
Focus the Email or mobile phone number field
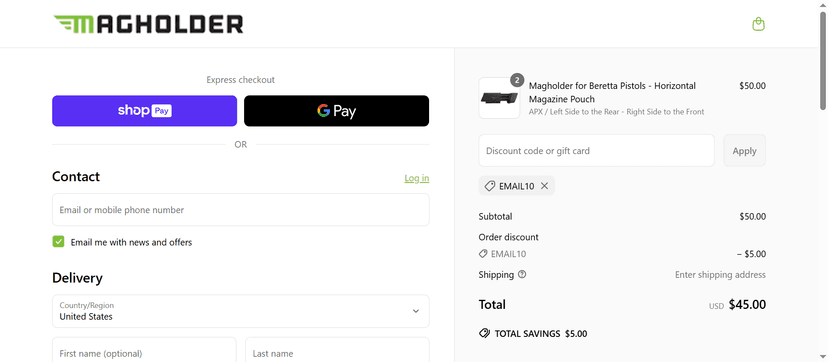pyautogui.click(x=241, y=209)
